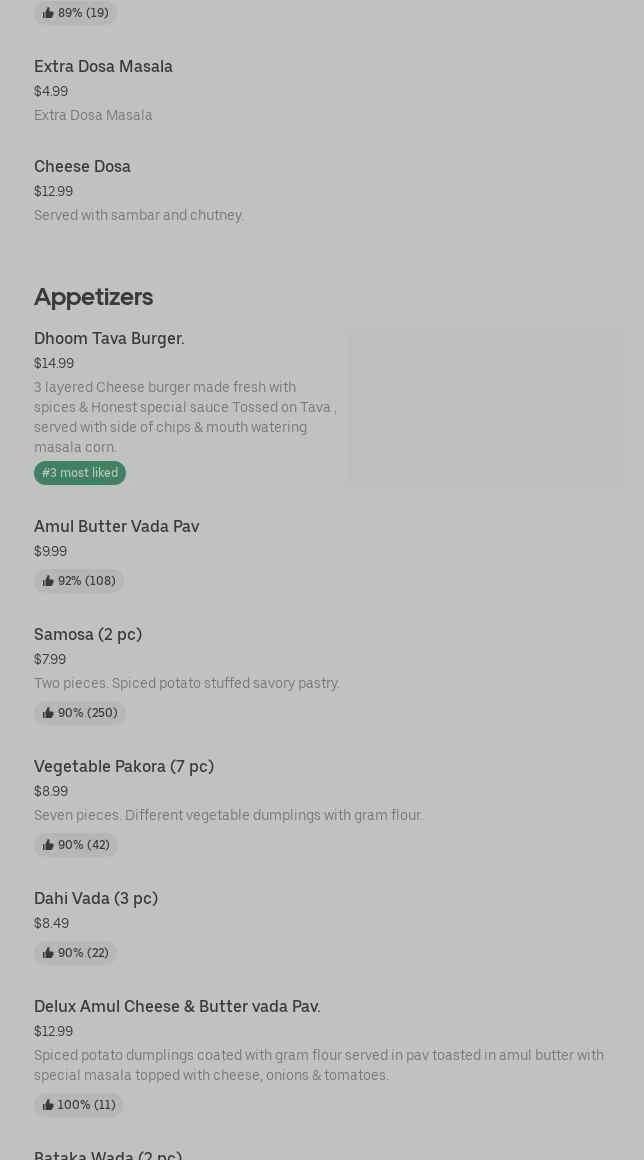Choose the Dahi Vada (3 pc) item
This screenshot has width=644, height=1160.
(x=96, y=899)
